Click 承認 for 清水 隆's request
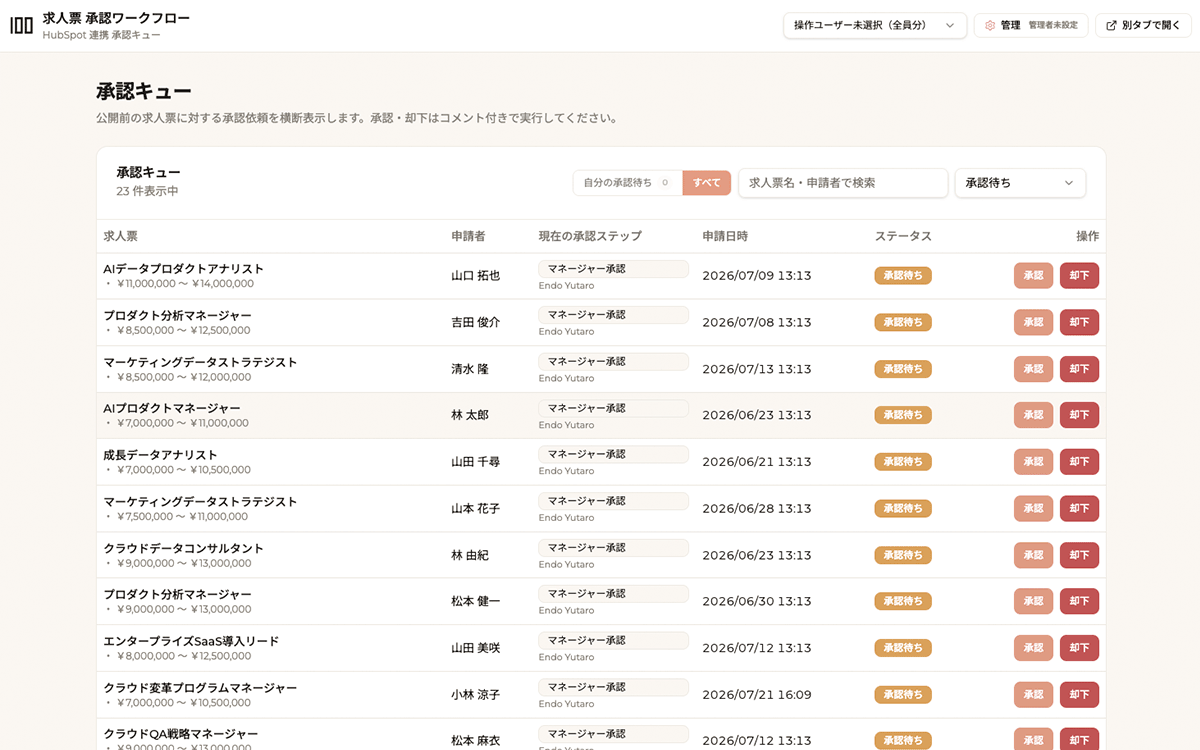This screenshot has width=1200, height=750. 1033,369
